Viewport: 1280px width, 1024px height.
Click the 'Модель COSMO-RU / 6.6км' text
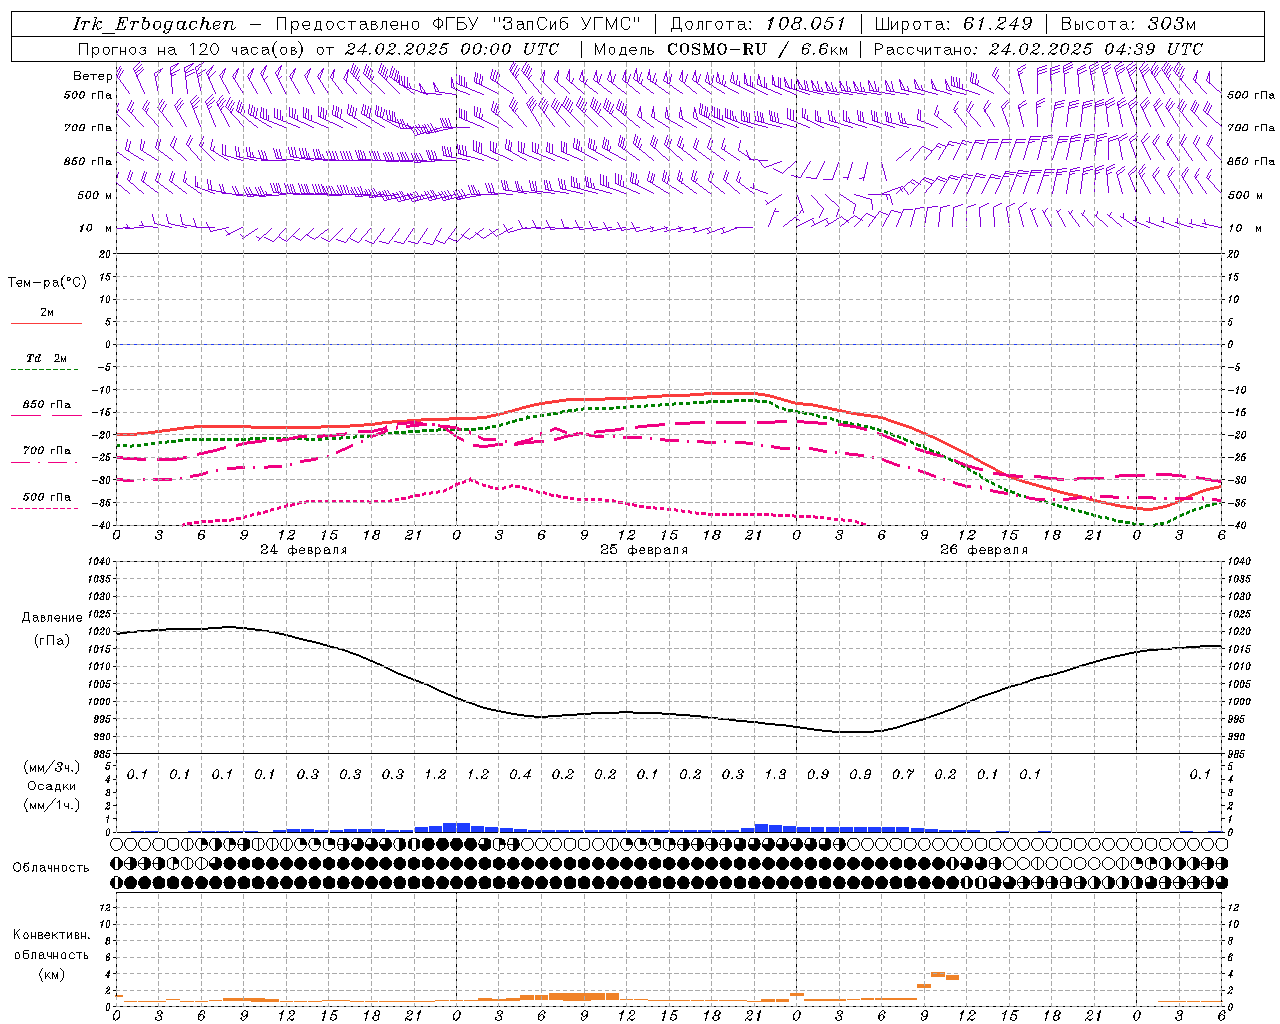pyautogui.click(x=721, y=49)
